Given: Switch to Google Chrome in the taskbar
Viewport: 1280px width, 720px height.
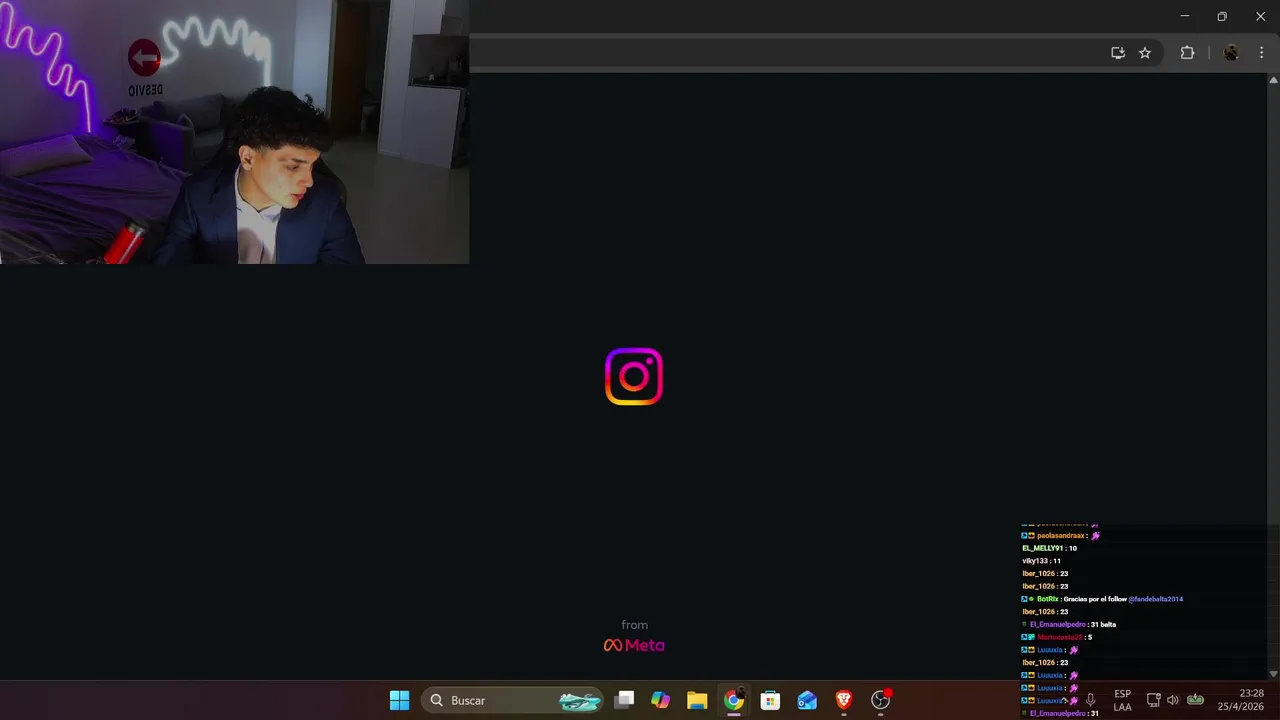Looking at the screenshot, I should (x=734, y=700).
